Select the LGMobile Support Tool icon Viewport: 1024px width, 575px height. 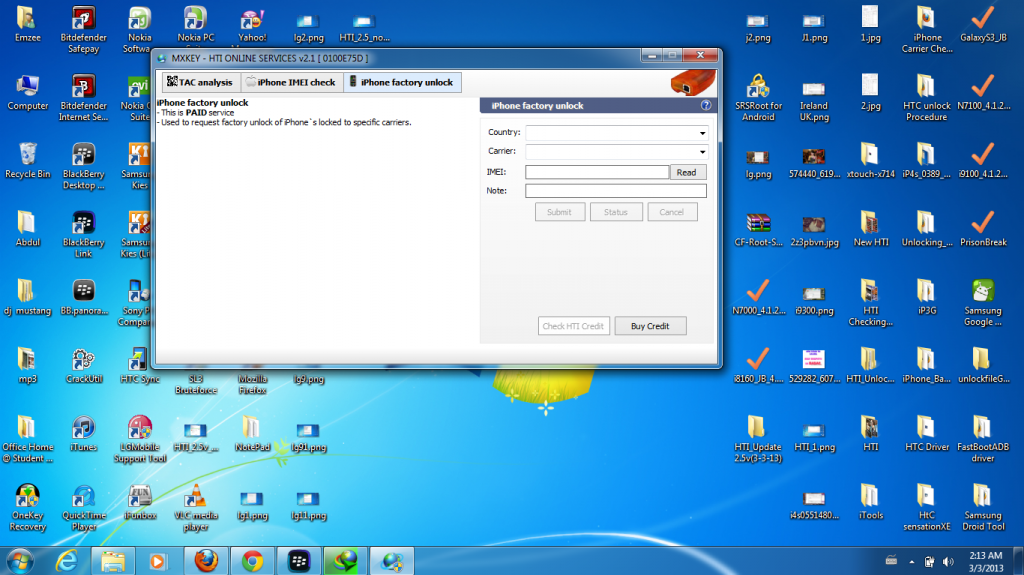click(x=140, y=439)
